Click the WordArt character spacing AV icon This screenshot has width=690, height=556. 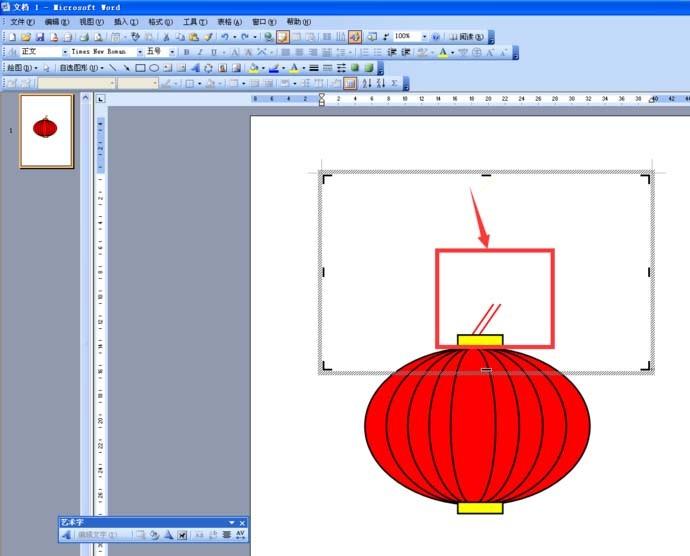pos(240,535)
